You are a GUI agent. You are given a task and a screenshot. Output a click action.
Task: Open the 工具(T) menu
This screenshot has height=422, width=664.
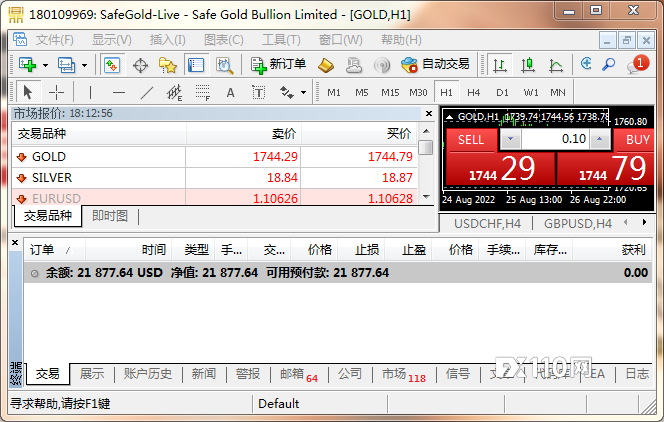tap(281, 40)
